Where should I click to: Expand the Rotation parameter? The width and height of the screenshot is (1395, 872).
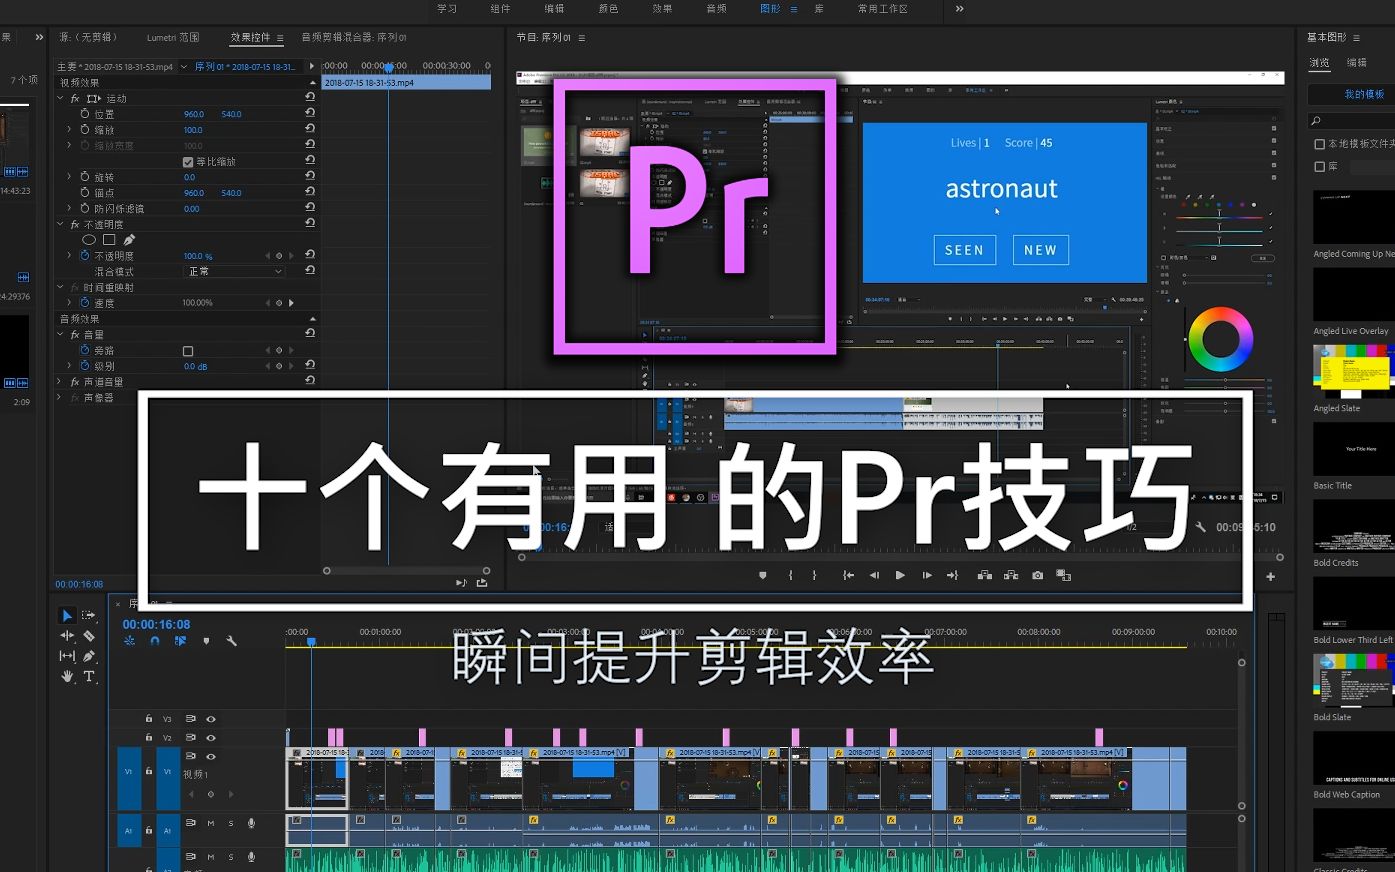tap(69, 177)
